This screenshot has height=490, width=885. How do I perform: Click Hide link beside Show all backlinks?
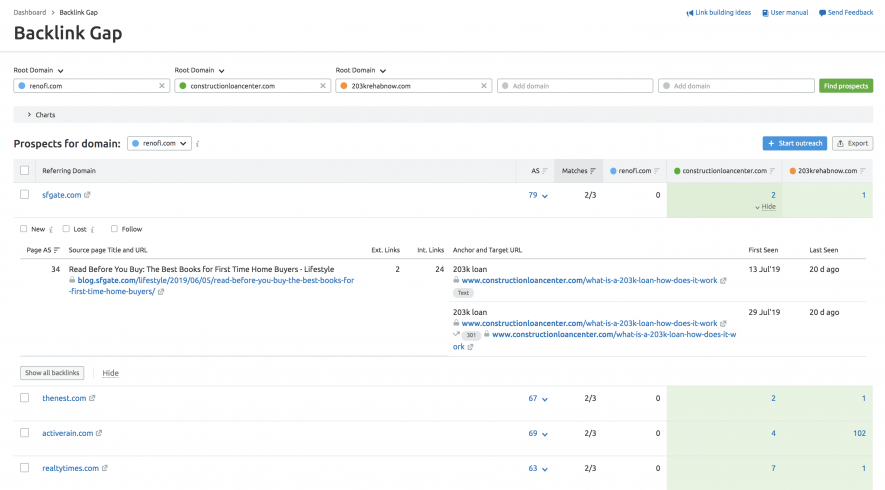pos(111,373)
